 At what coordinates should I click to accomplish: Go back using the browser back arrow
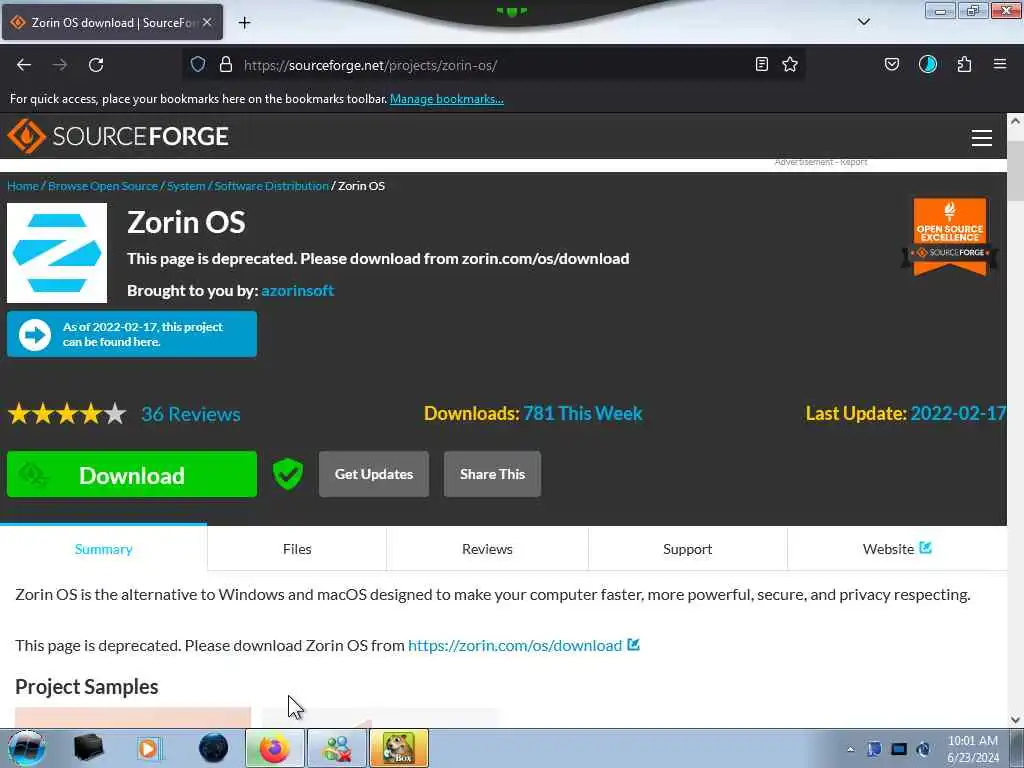tap(24, 65)
